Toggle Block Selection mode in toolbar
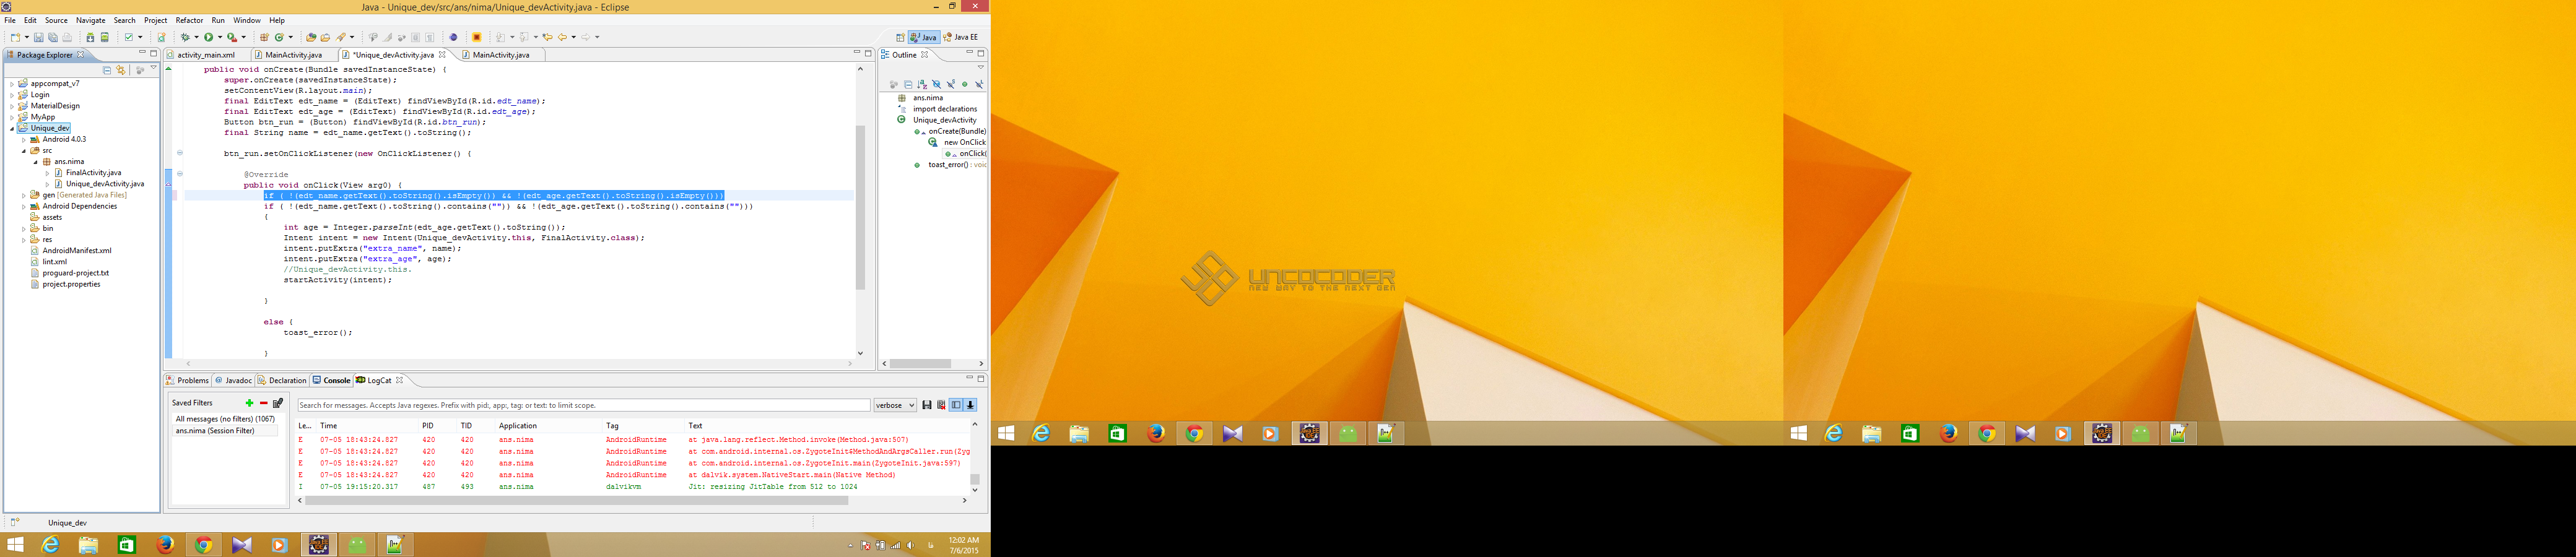 (415, 38)
